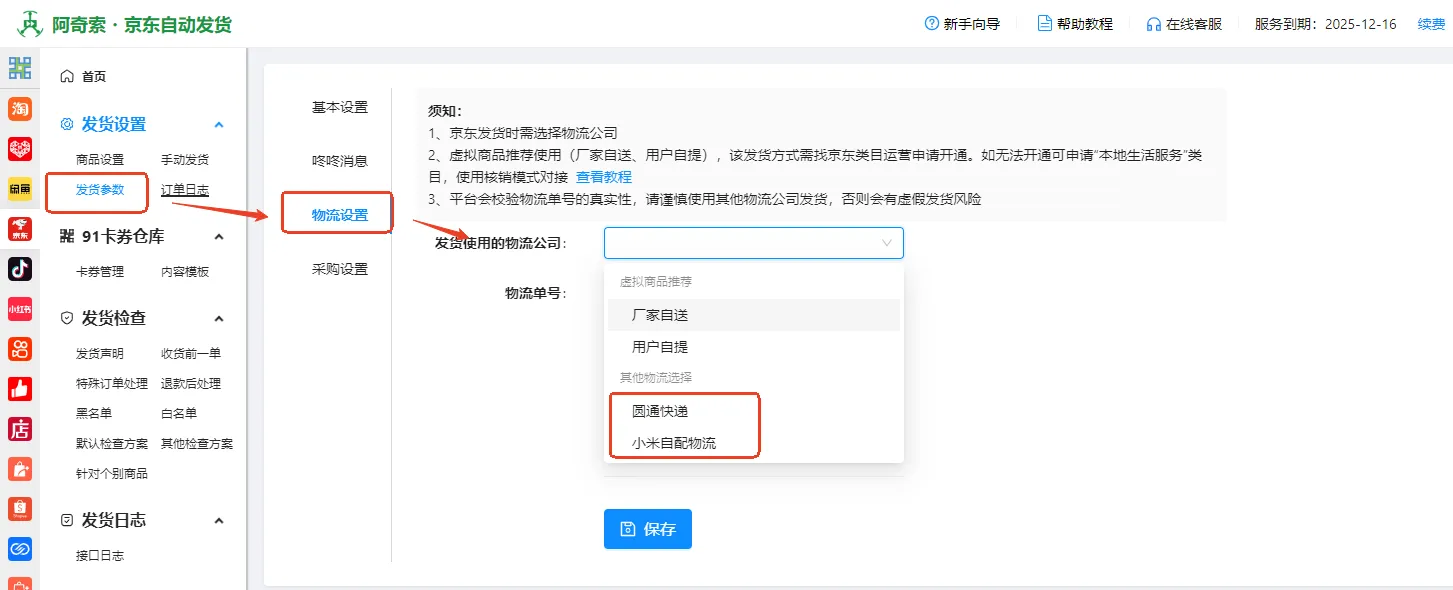The height and width of the screenshot is (590, 1453).
Task: Switch to the 咚咚消息 tab
Action: pyautogui.click(x=340, y=161)
